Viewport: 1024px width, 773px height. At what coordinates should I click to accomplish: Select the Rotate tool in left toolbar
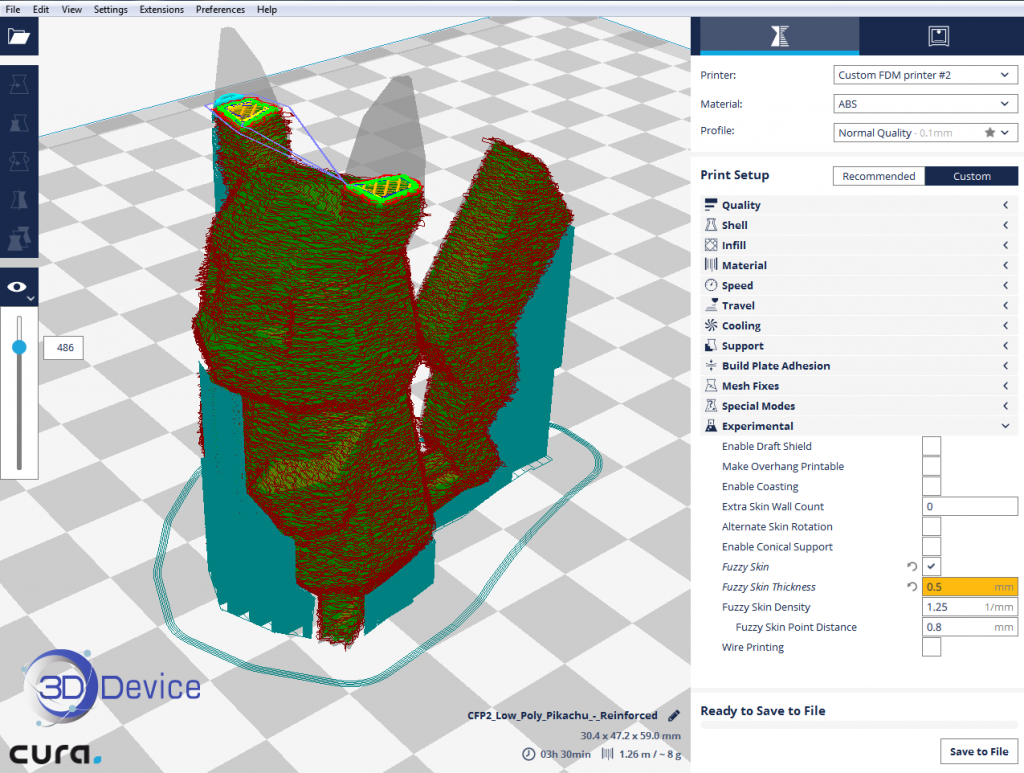click(19, 162)
